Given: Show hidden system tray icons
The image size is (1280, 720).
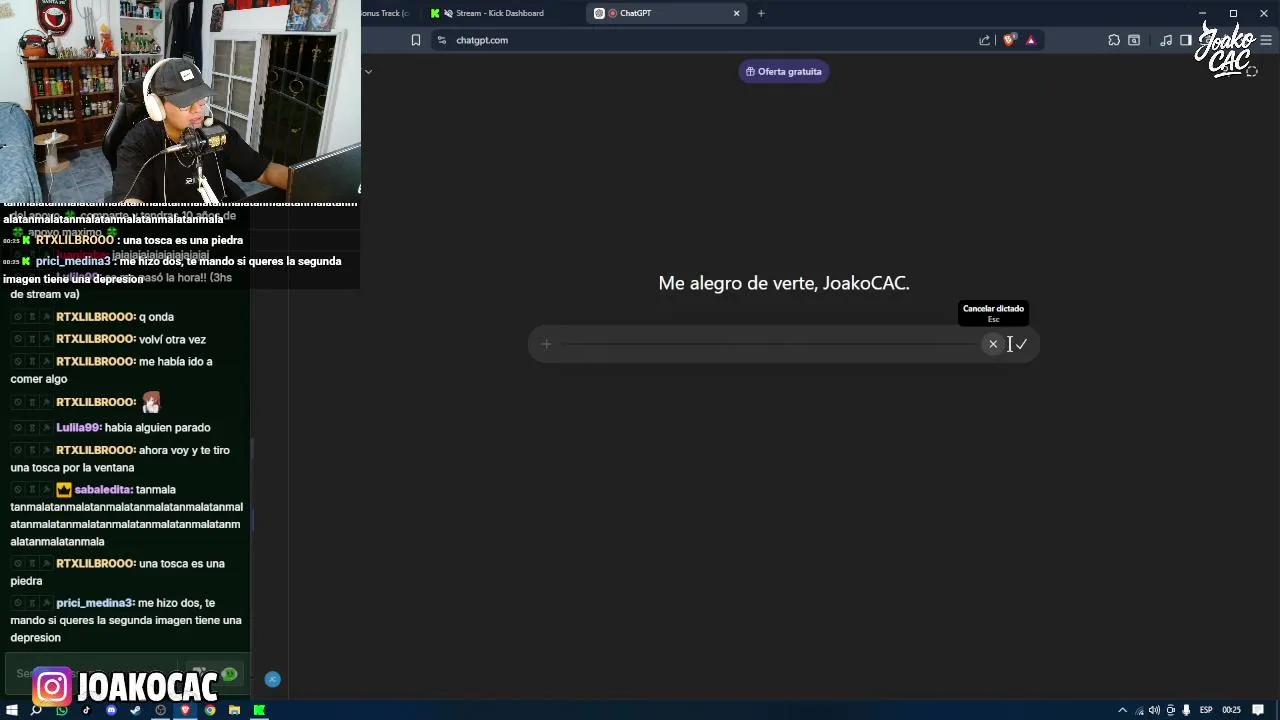Looking at the screenshot, I should click(x=1122, y=710).
